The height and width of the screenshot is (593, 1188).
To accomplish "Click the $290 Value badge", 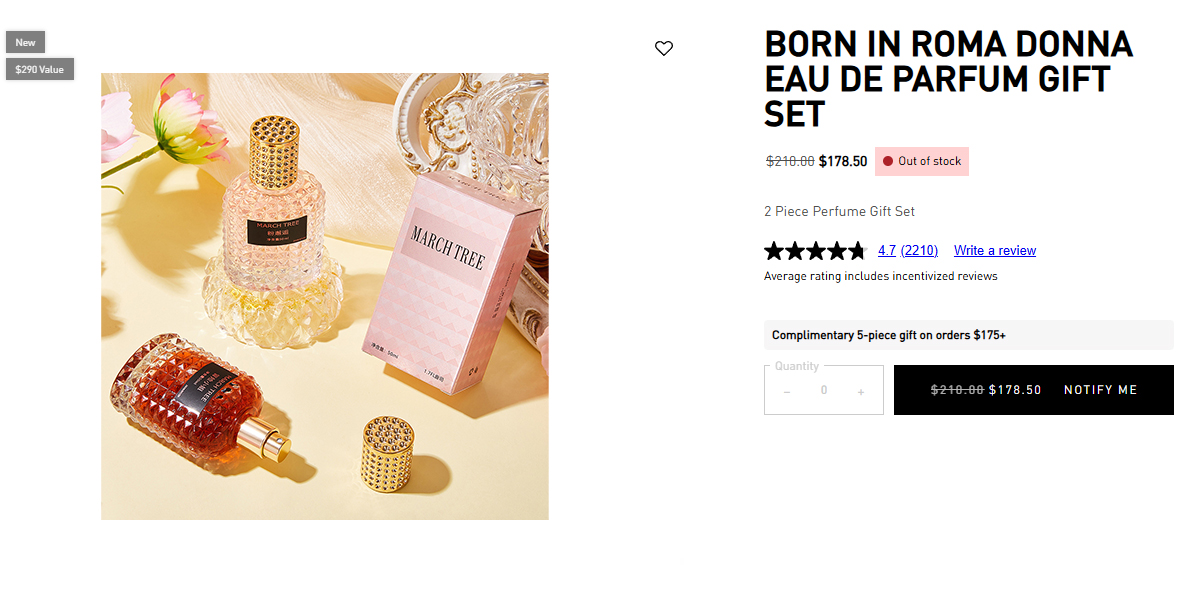I will pyautogui.click(x=40, y=69).
